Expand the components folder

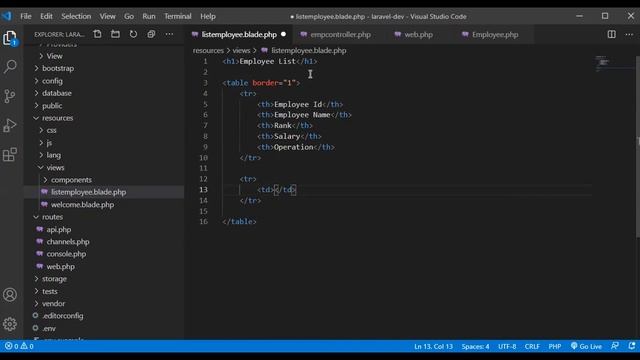tap(71, 180)
